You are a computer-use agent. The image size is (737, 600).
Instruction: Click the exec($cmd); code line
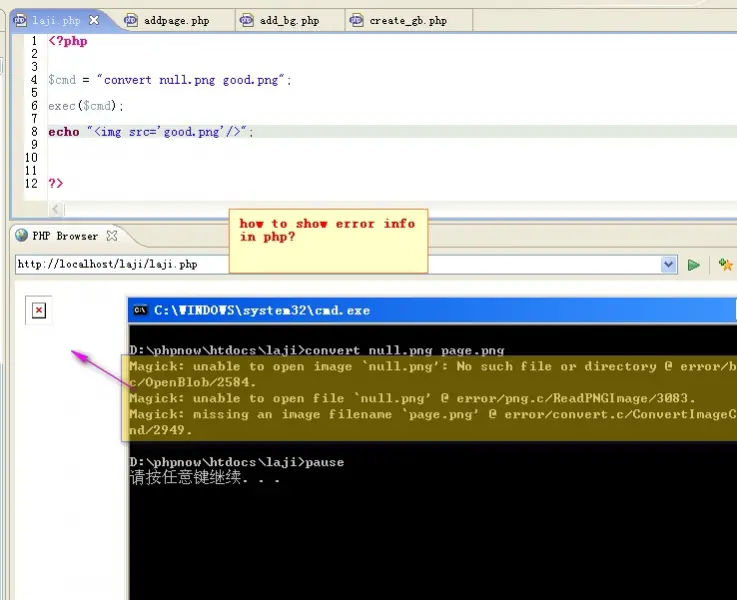coord(86,106)
